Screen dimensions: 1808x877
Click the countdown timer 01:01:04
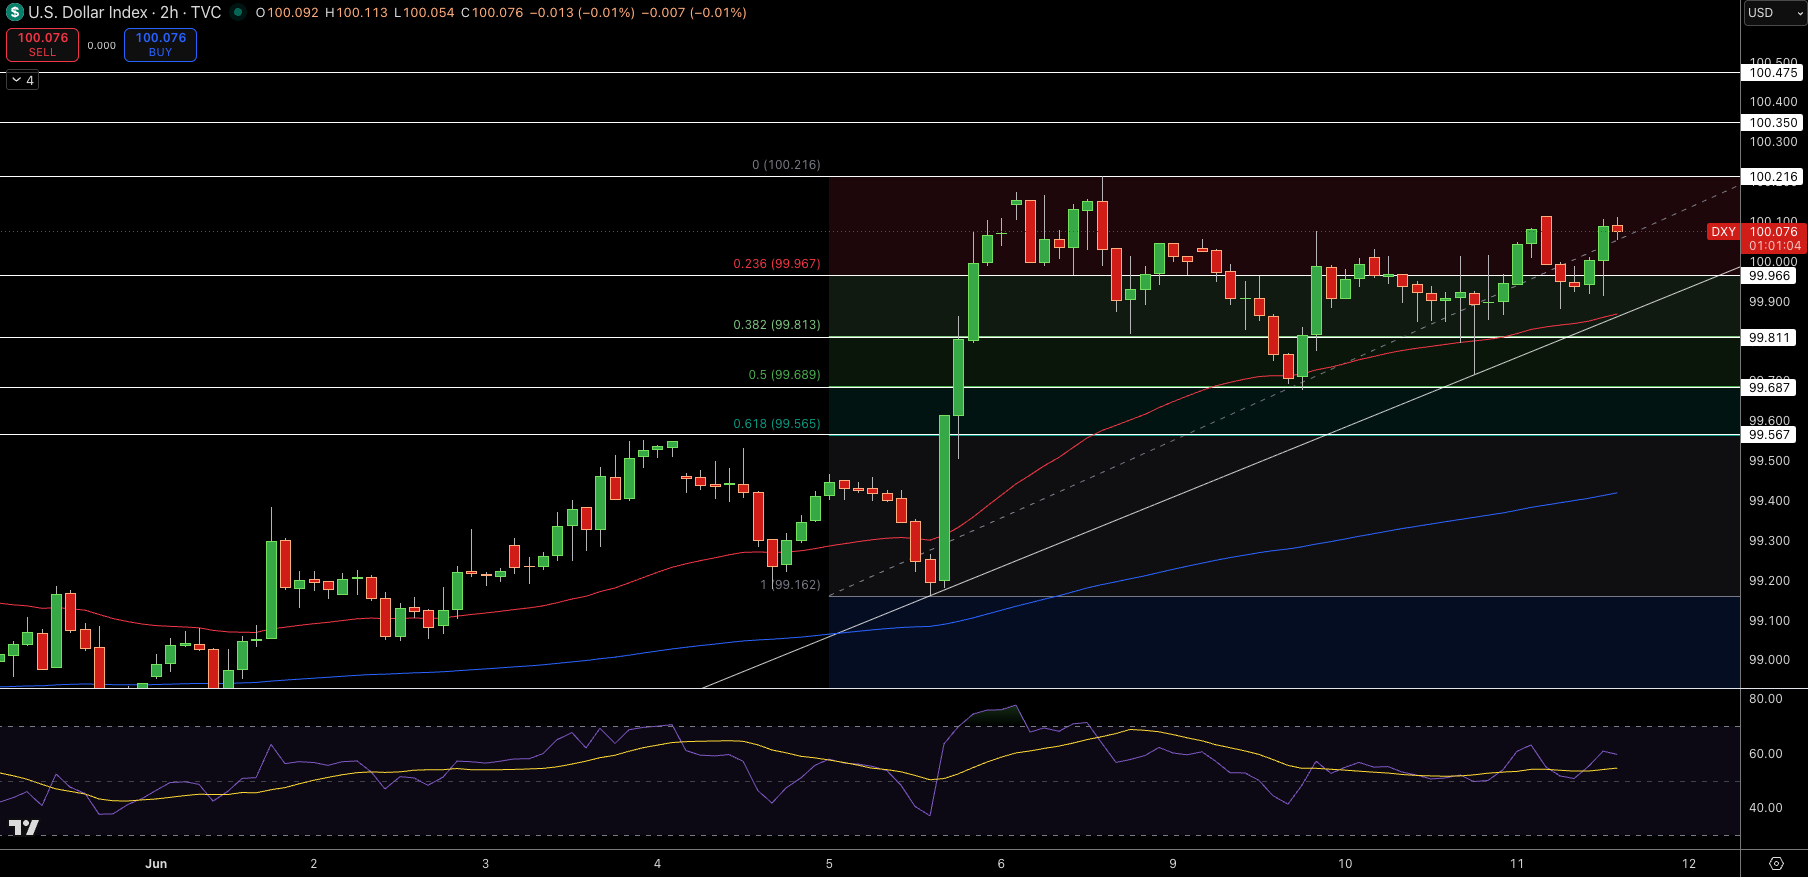point(1775,246)
